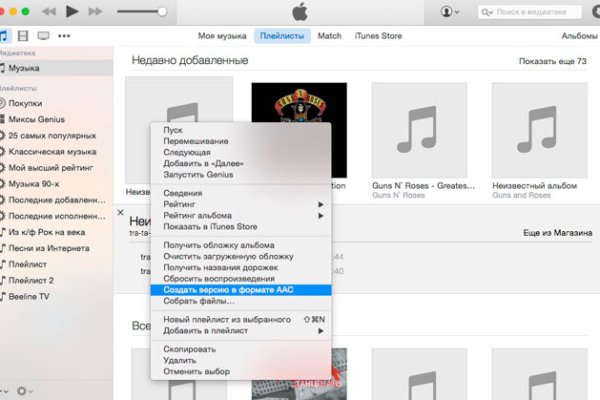
Task: Click the Guns N' Roses - Greates… title
Action: click(423, 186)
